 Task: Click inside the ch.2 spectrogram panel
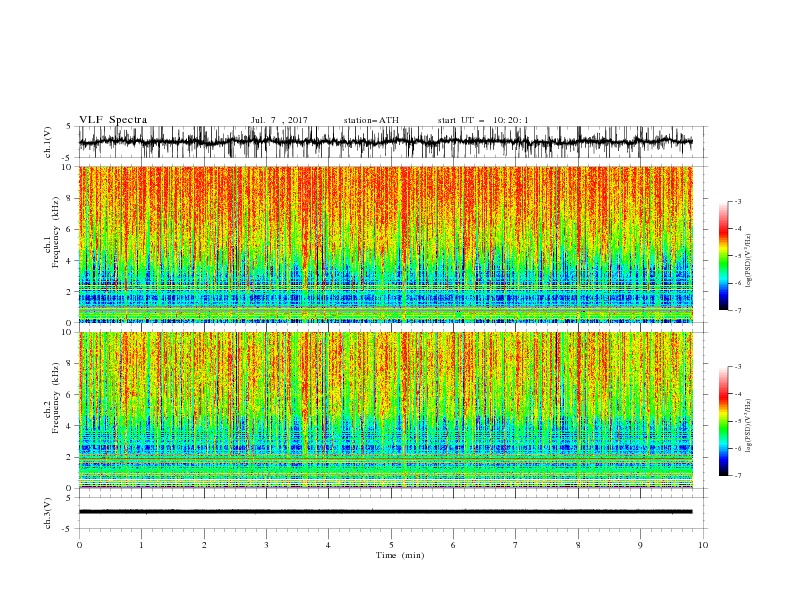point(385,410)
